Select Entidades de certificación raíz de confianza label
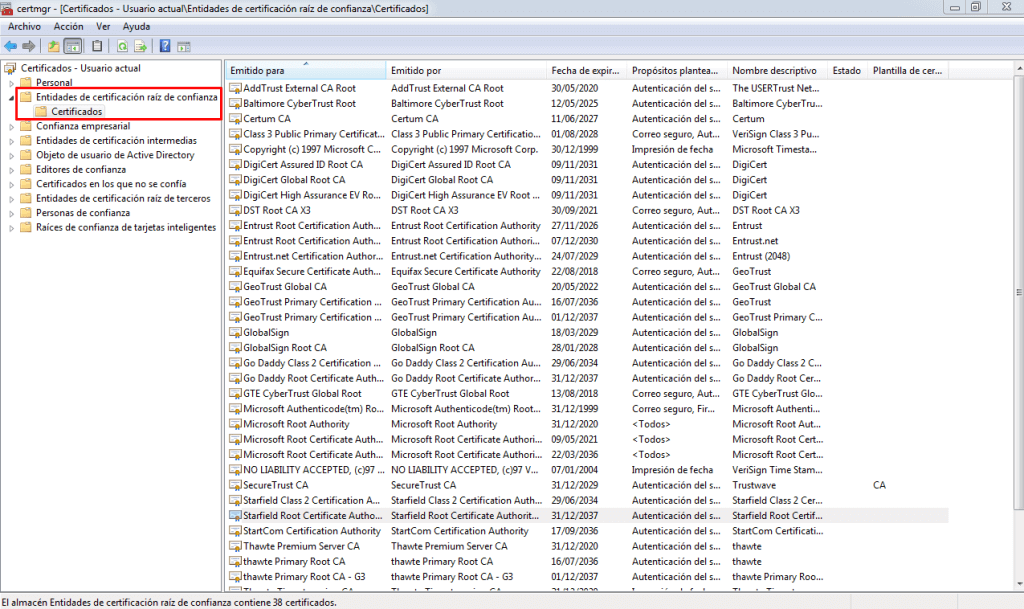This screenshot has width=1024, height=609. tap(127, 97)
